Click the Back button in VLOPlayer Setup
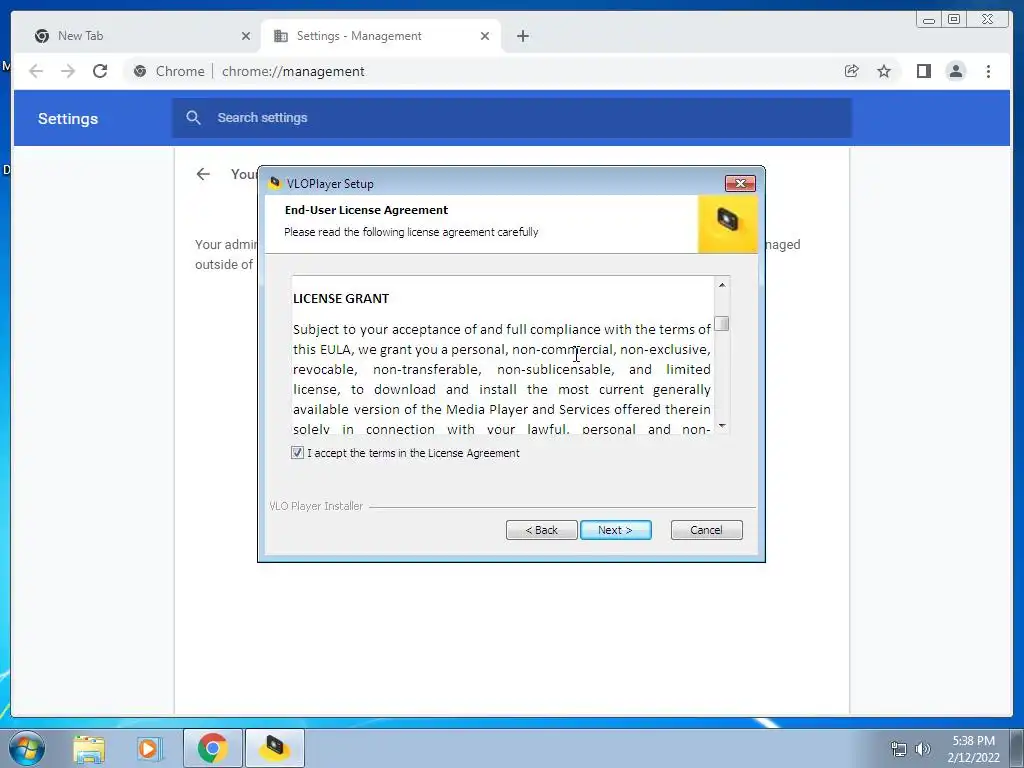 coord(541,530)
